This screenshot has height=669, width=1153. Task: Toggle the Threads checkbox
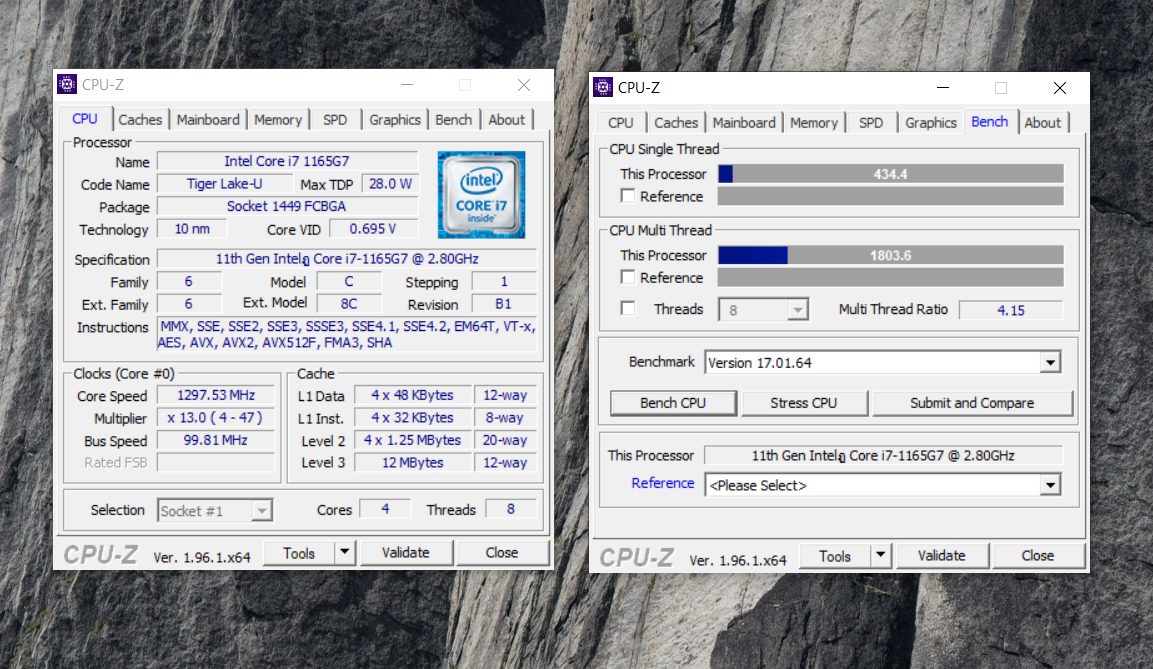[x=627, y=309]
